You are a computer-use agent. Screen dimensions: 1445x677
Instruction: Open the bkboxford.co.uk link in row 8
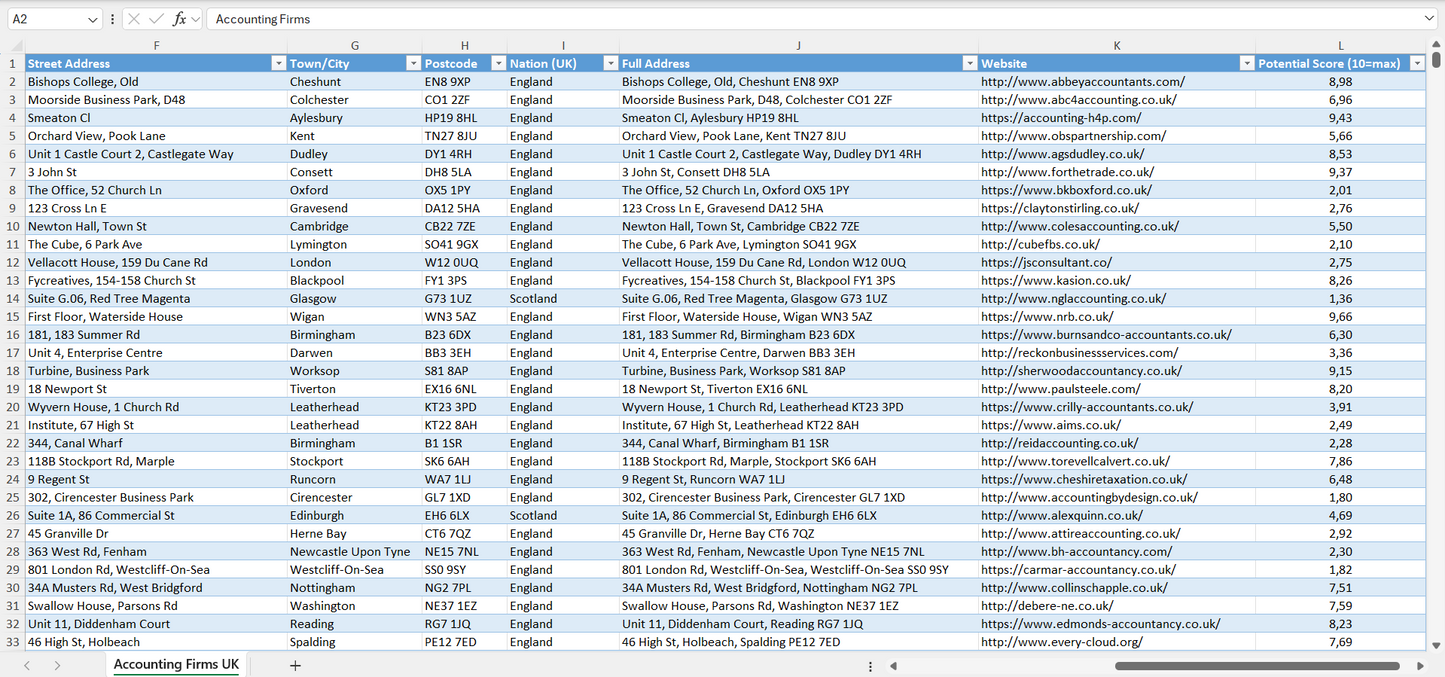1068,190
